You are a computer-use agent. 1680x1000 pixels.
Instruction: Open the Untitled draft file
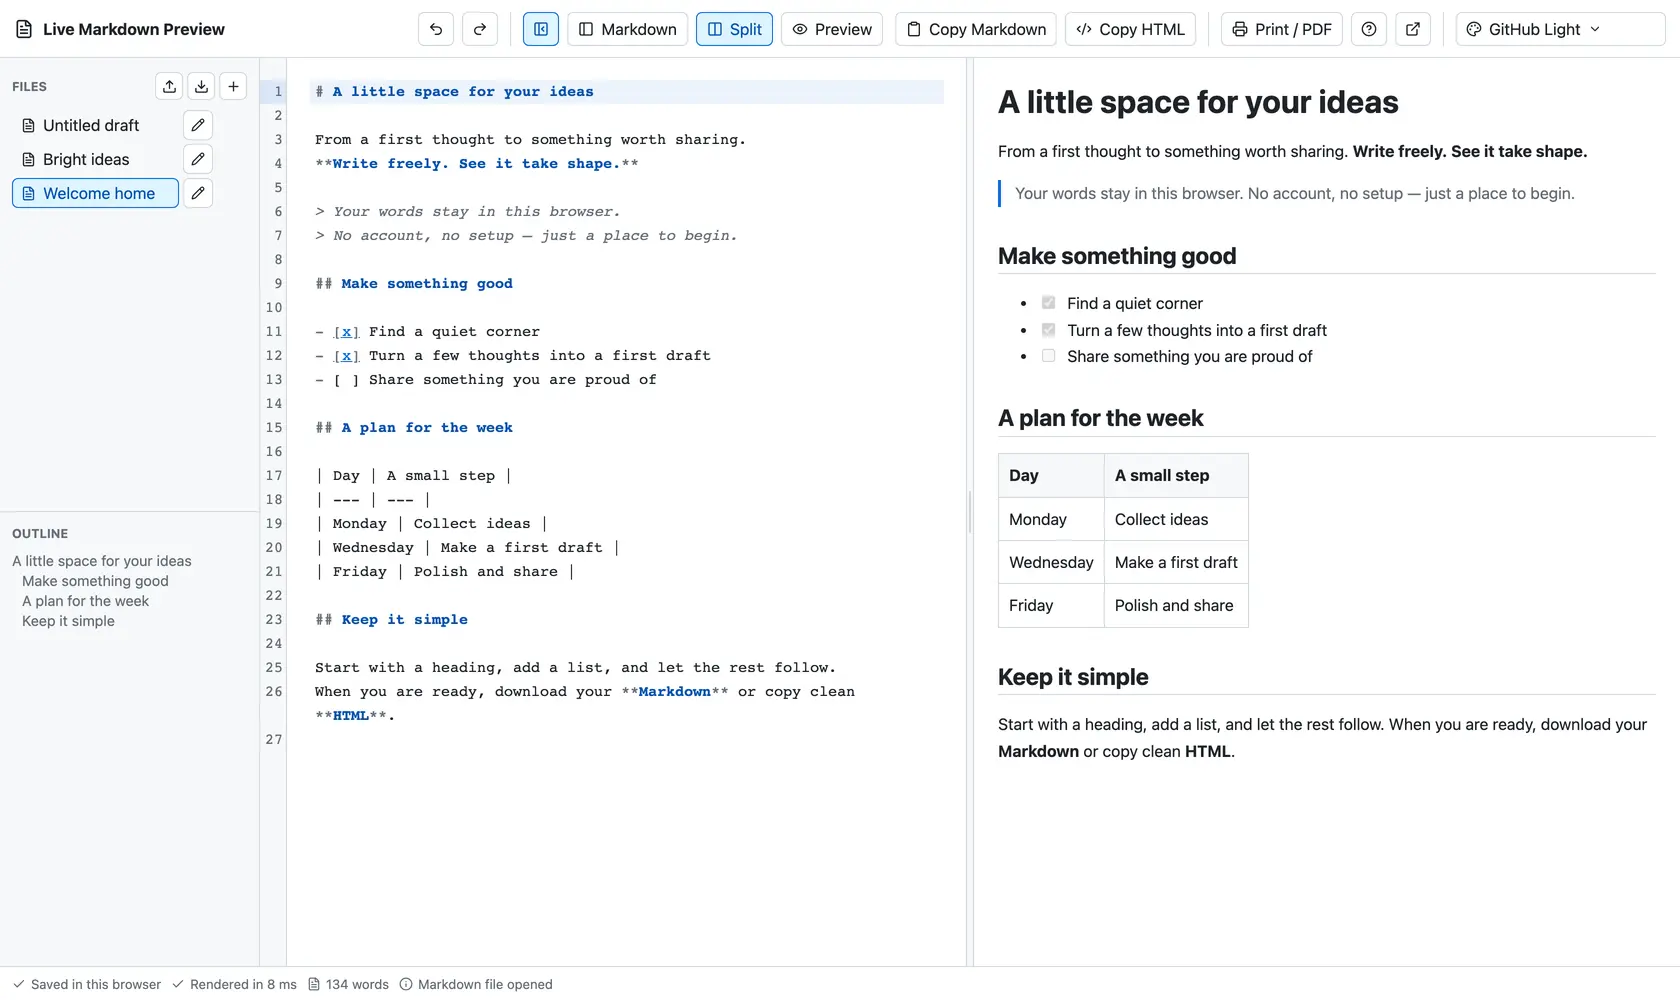pyautogui.click(x=95, y=125)
